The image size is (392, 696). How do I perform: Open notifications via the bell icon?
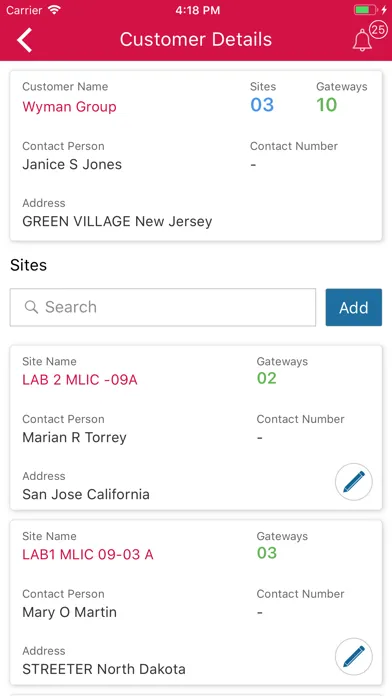[362, 41]
